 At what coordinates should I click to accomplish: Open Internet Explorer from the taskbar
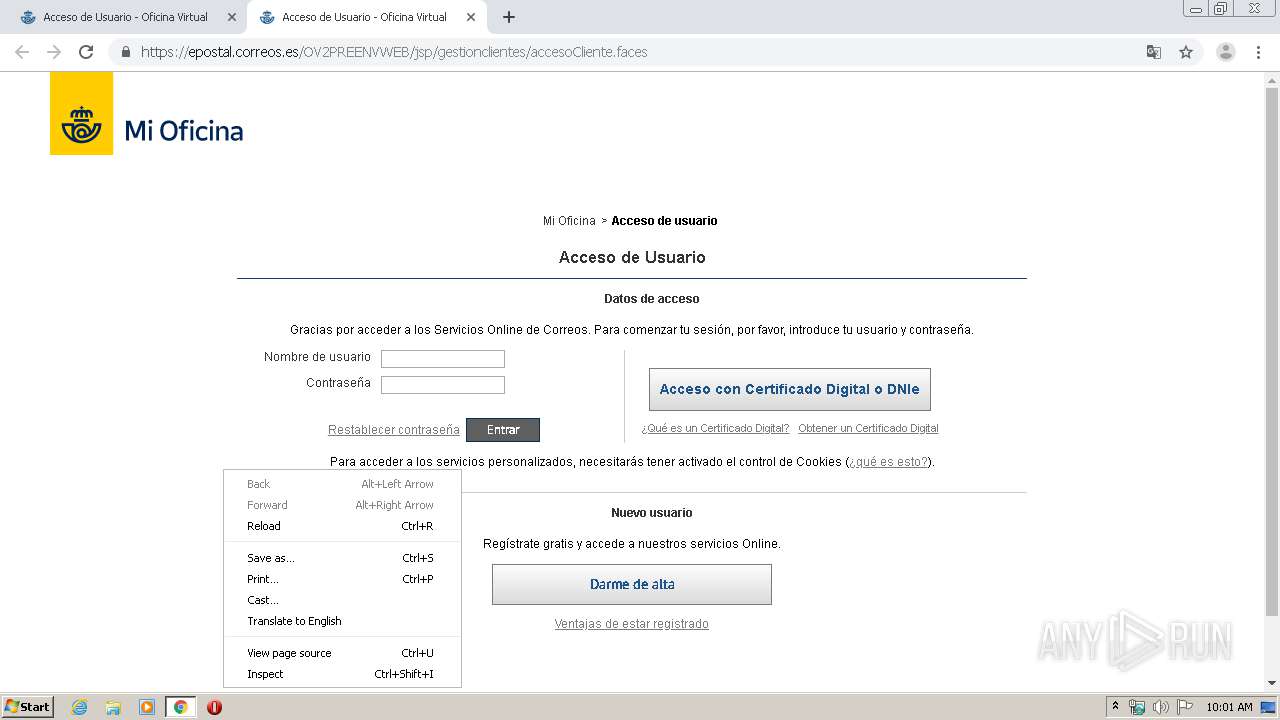pos(80,707)
